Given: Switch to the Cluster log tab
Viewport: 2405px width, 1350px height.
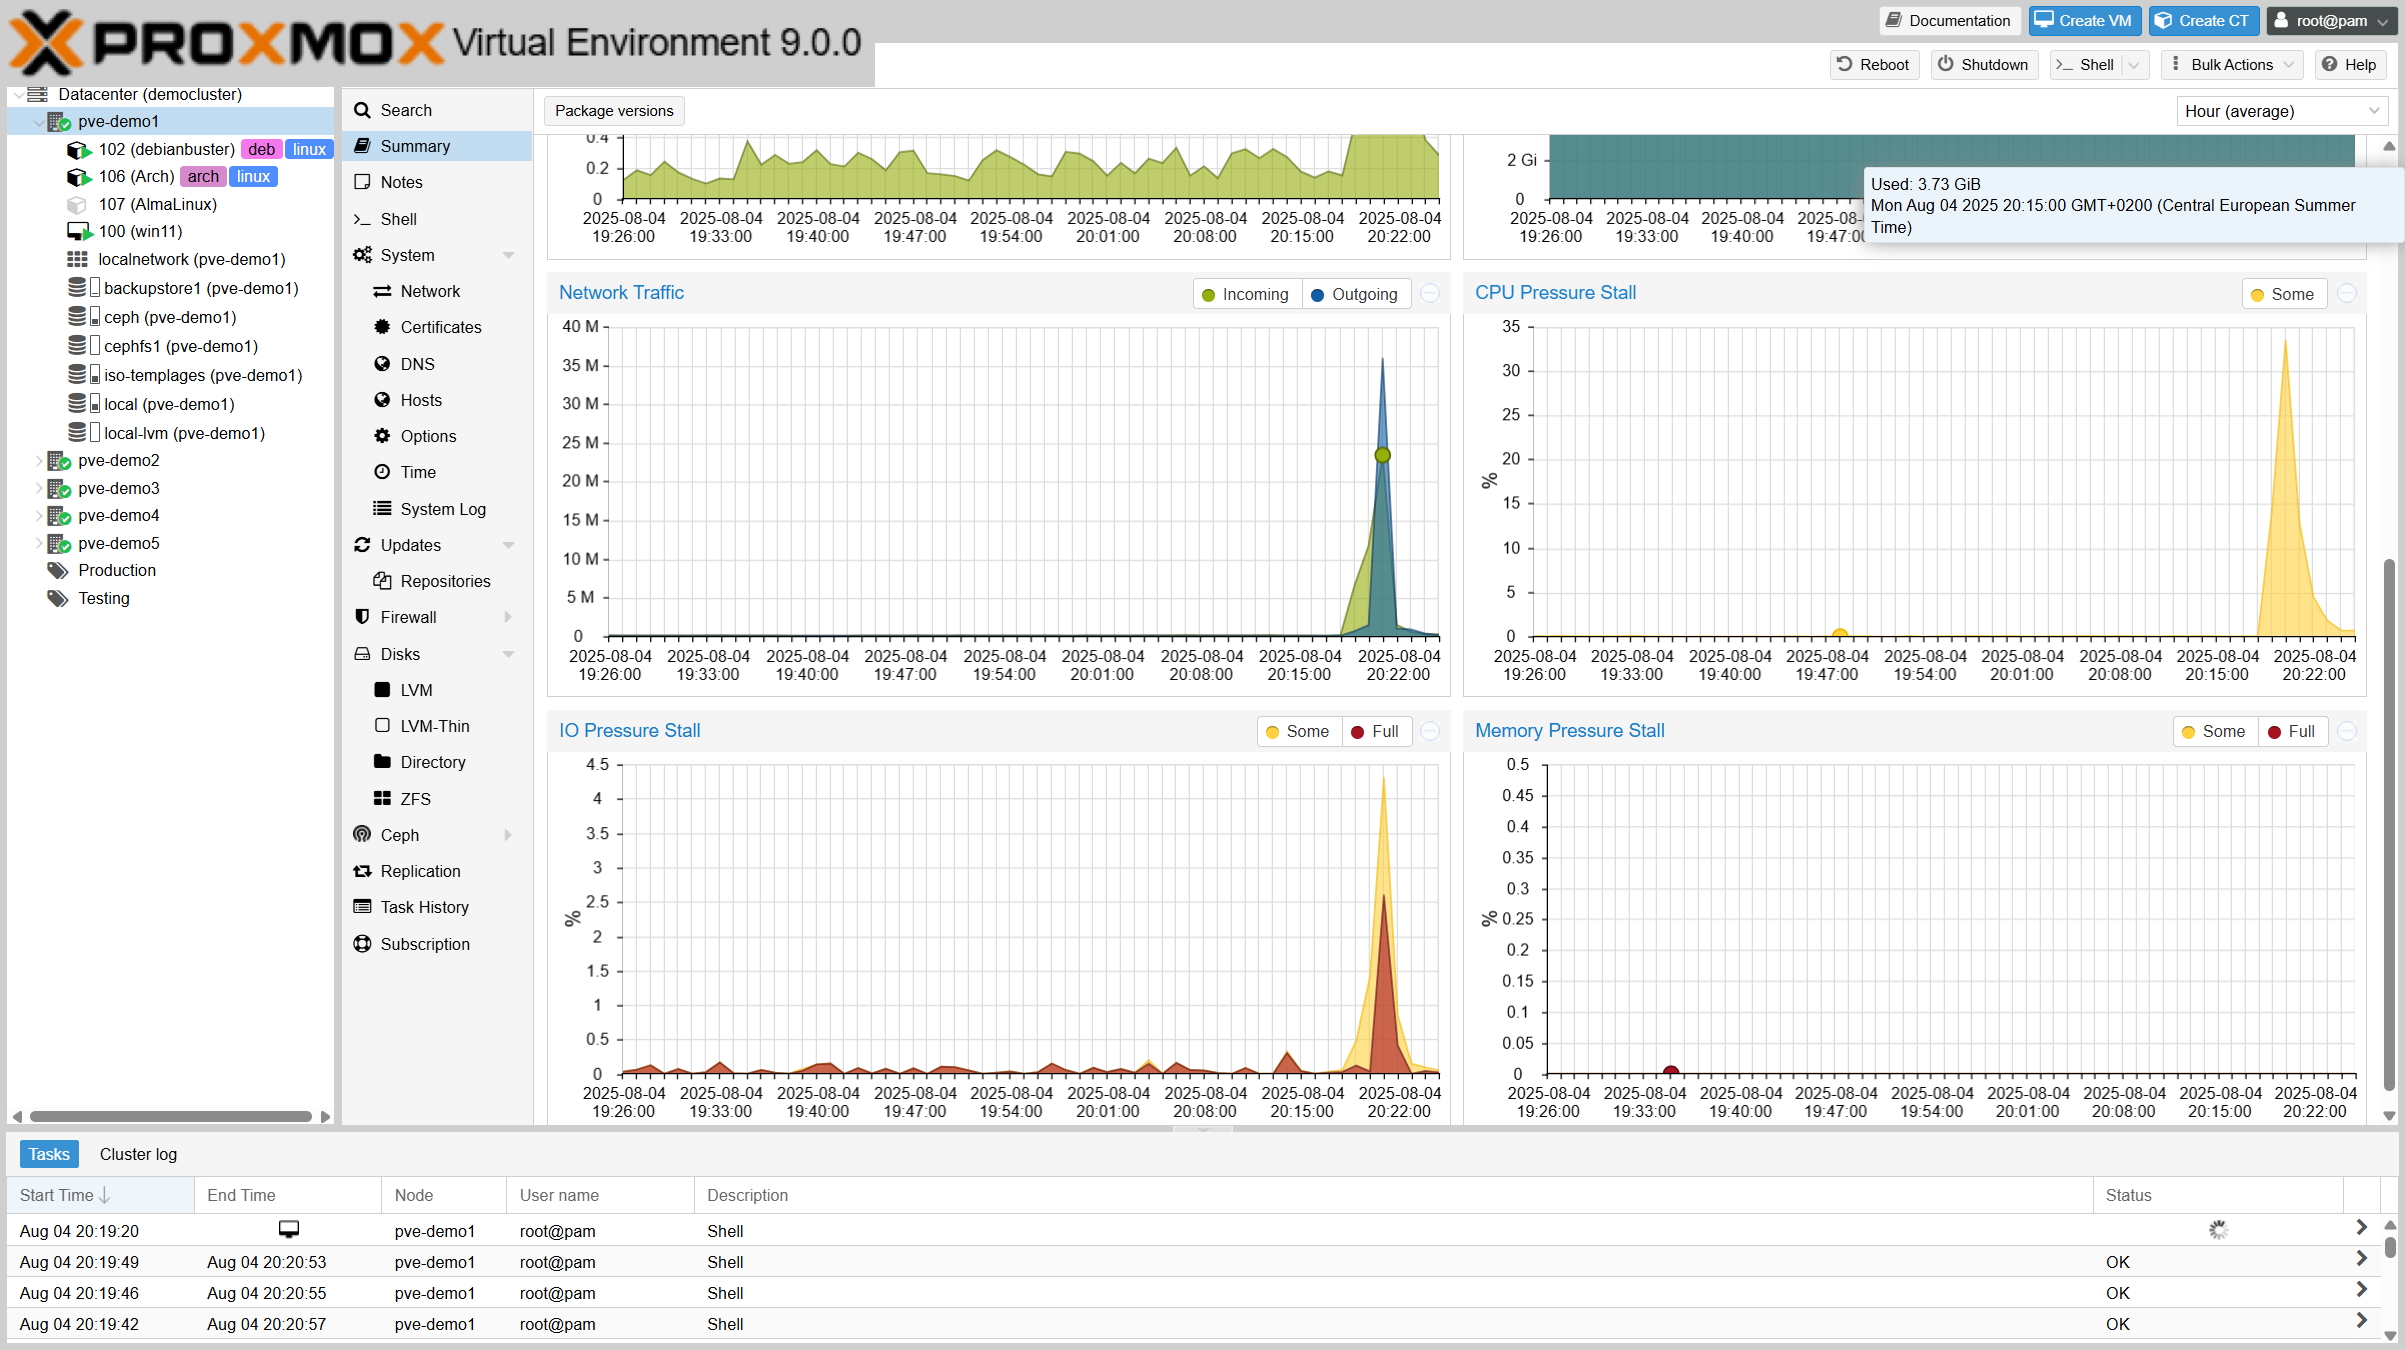Looking at the screenshot, I should tap(138, 1154).
